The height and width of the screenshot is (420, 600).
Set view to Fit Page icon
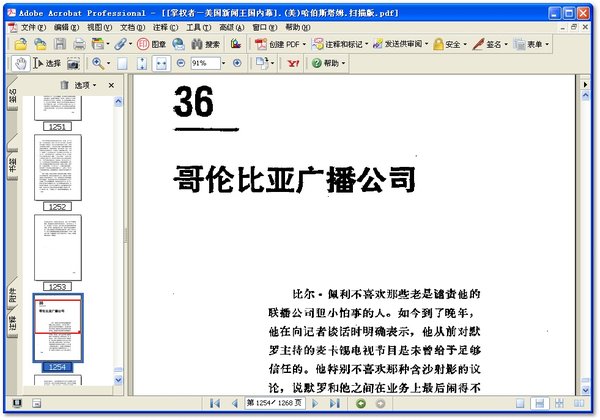click(142, 63)
